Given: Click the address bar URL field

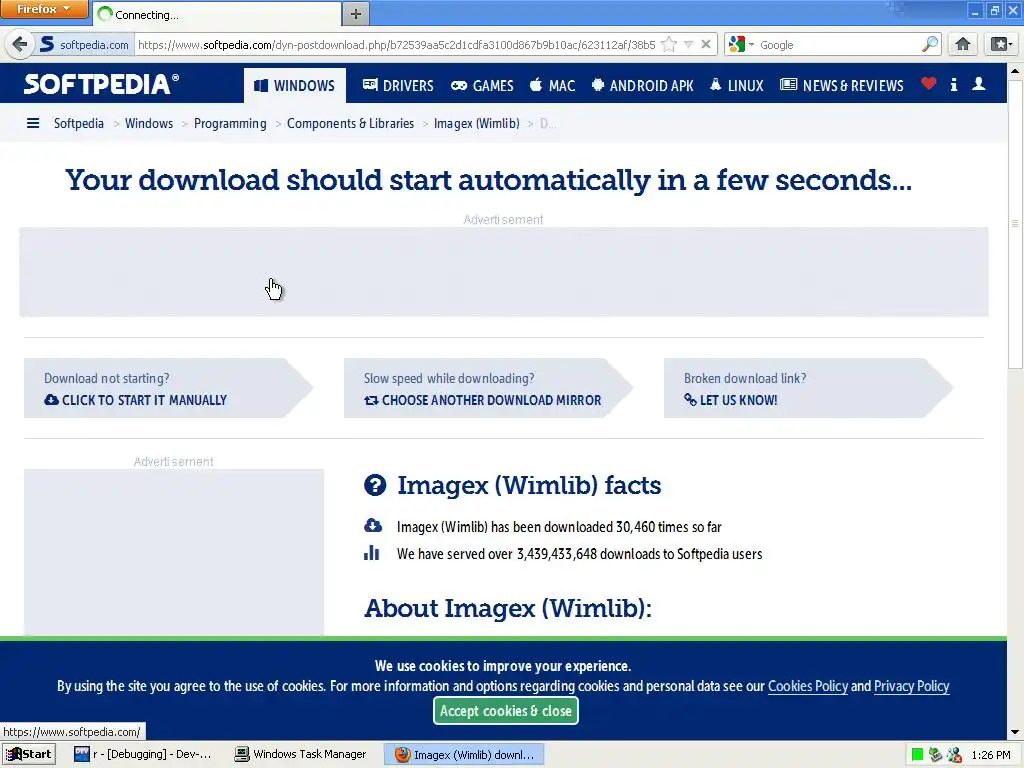Looking at the screenshot, I should coord(396,44).
